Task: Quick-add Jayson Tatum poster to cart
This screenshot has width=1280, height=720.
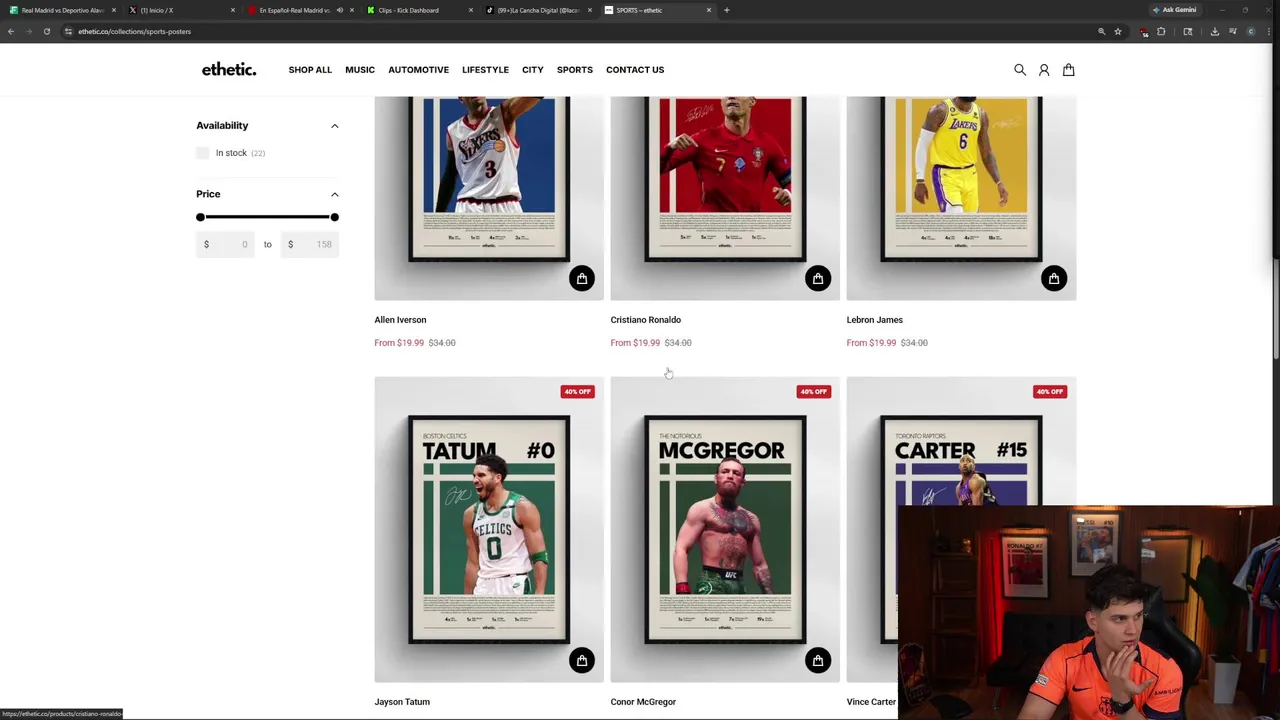Action: (x=582, y=660)
